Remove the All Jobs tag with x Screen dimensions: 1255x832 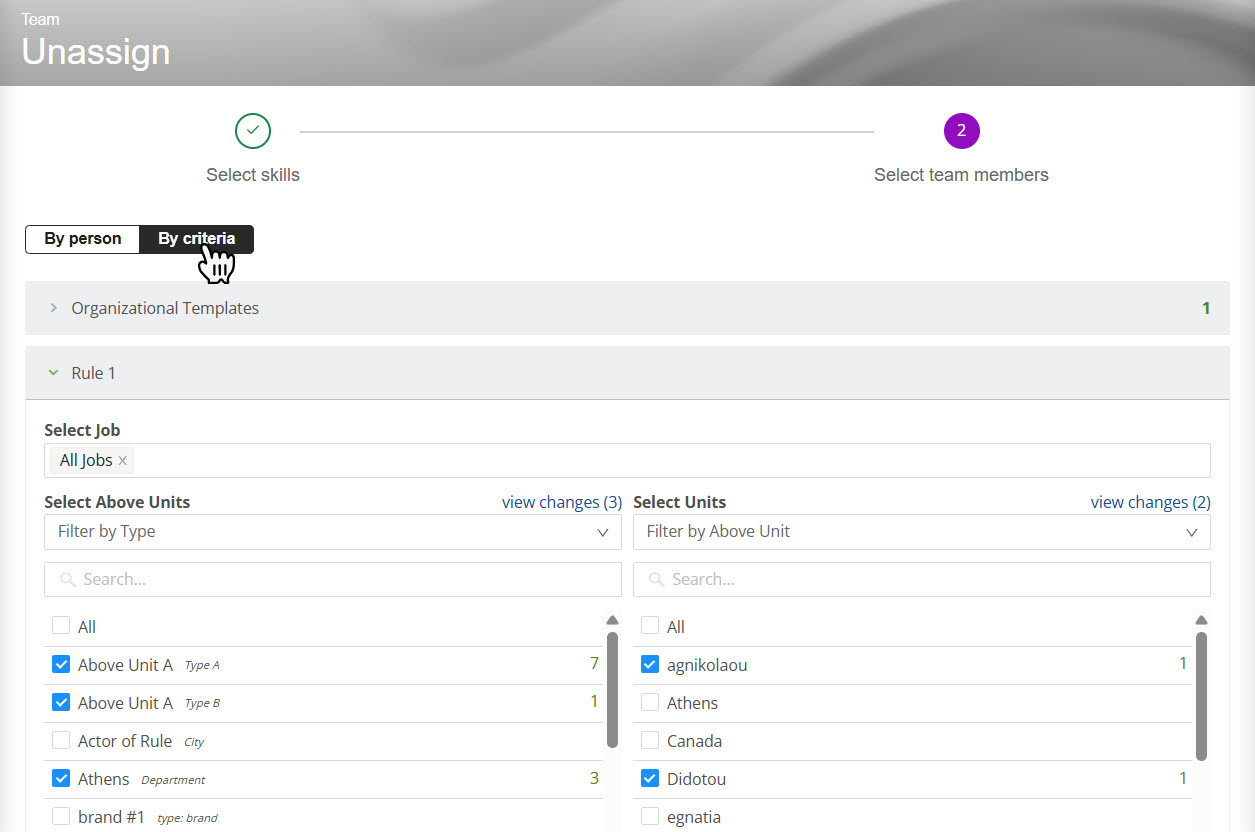click(122, 461)
